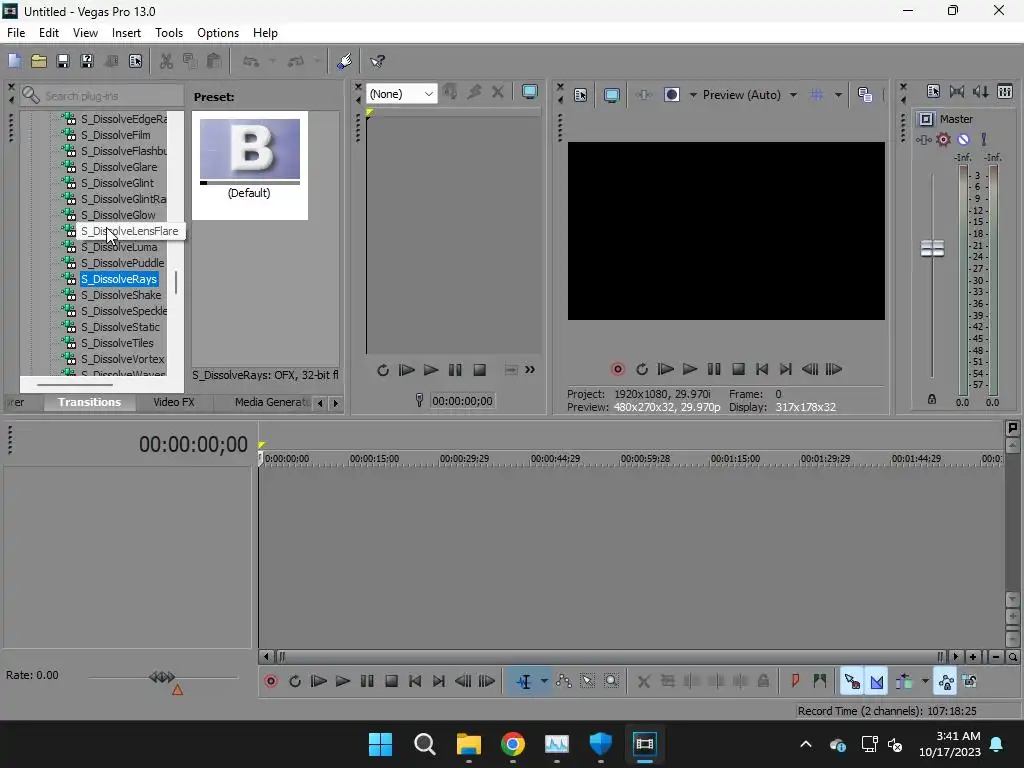The height and width of the screenshot is (768, 1024).
Task: Click the Redo arrow icon
Action: 296,61
